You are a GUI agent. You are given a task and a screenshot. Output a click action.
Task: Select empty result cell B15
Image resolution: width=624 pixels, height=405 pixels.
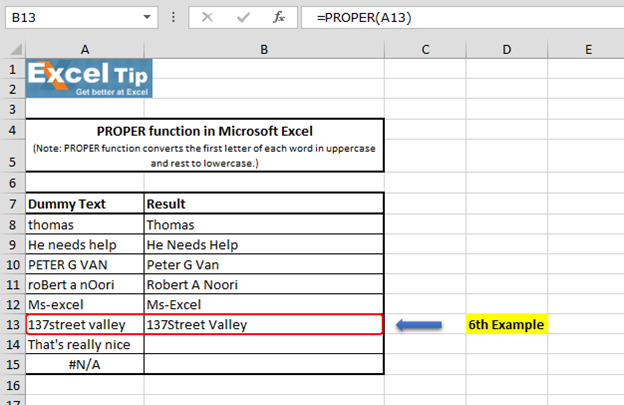264,364
